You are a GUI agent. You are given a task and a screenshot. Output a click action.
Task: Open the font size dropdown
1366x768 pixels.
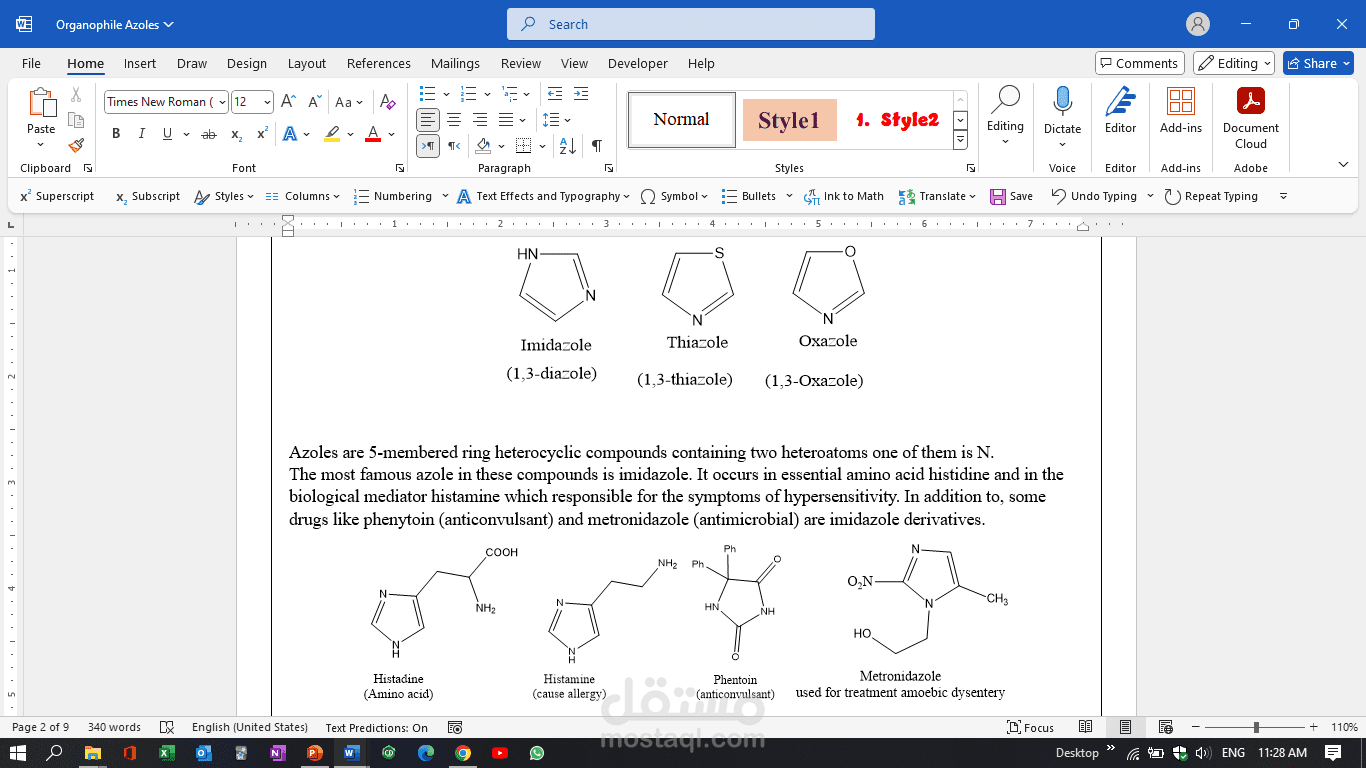[x=267, y=102]
